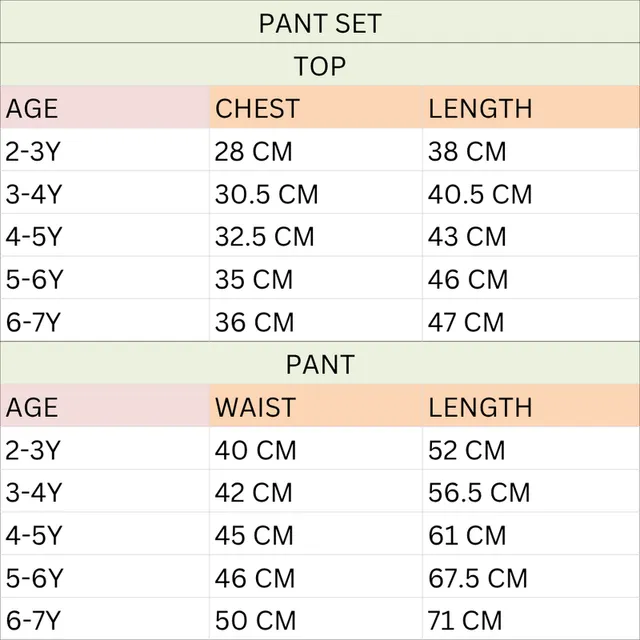Select the 47 CM length cell
640x640 pixels.
click(531, 321)
